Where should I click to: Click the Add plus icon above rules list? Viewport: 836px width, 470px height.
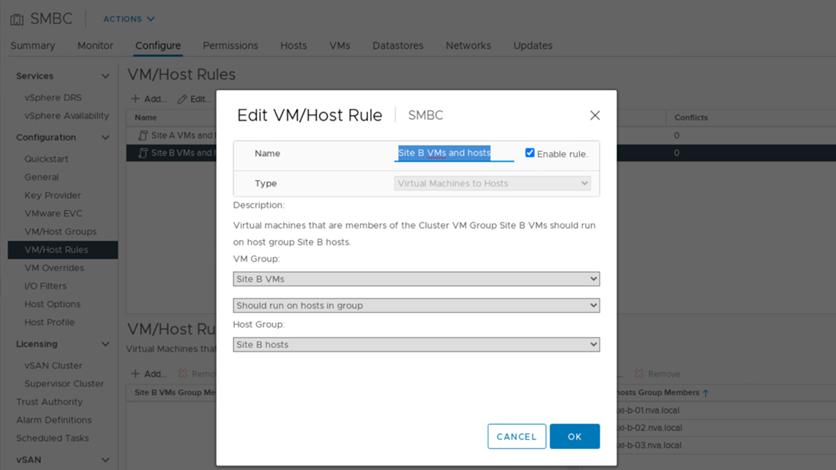[x=135, y=99]
